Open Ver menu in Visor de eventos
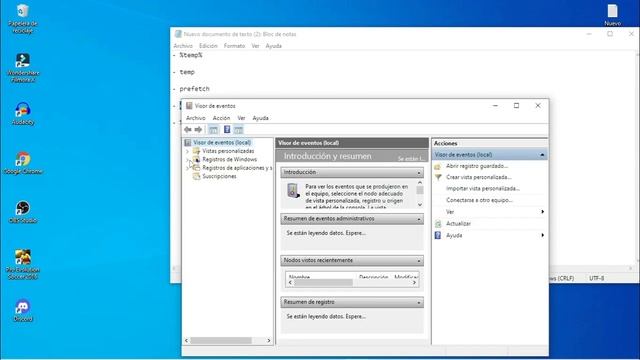Screen dimensions: 640x360 [x=241, y=118]
